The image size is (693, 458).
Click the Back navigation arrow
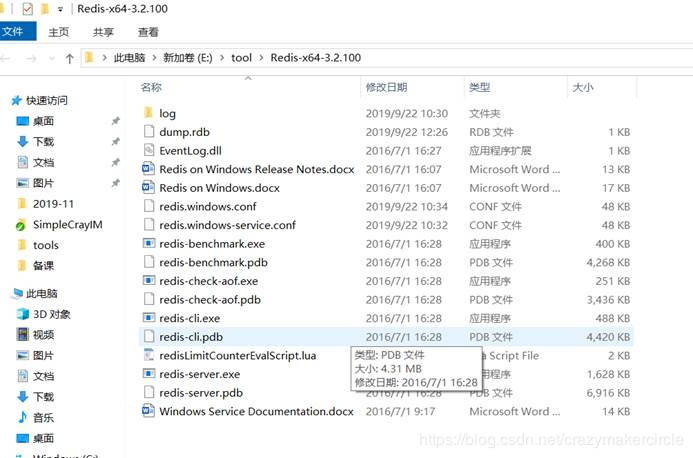tap(5, 58)
